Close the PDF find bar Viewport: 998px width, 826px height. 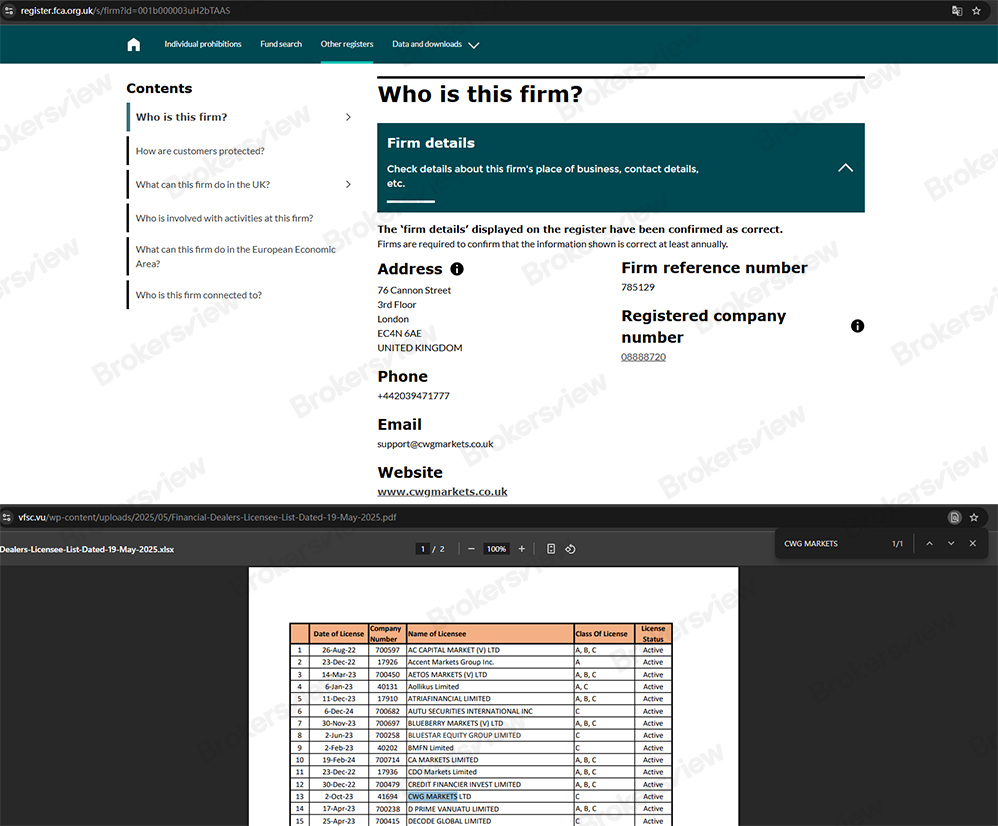click(973, 543)
